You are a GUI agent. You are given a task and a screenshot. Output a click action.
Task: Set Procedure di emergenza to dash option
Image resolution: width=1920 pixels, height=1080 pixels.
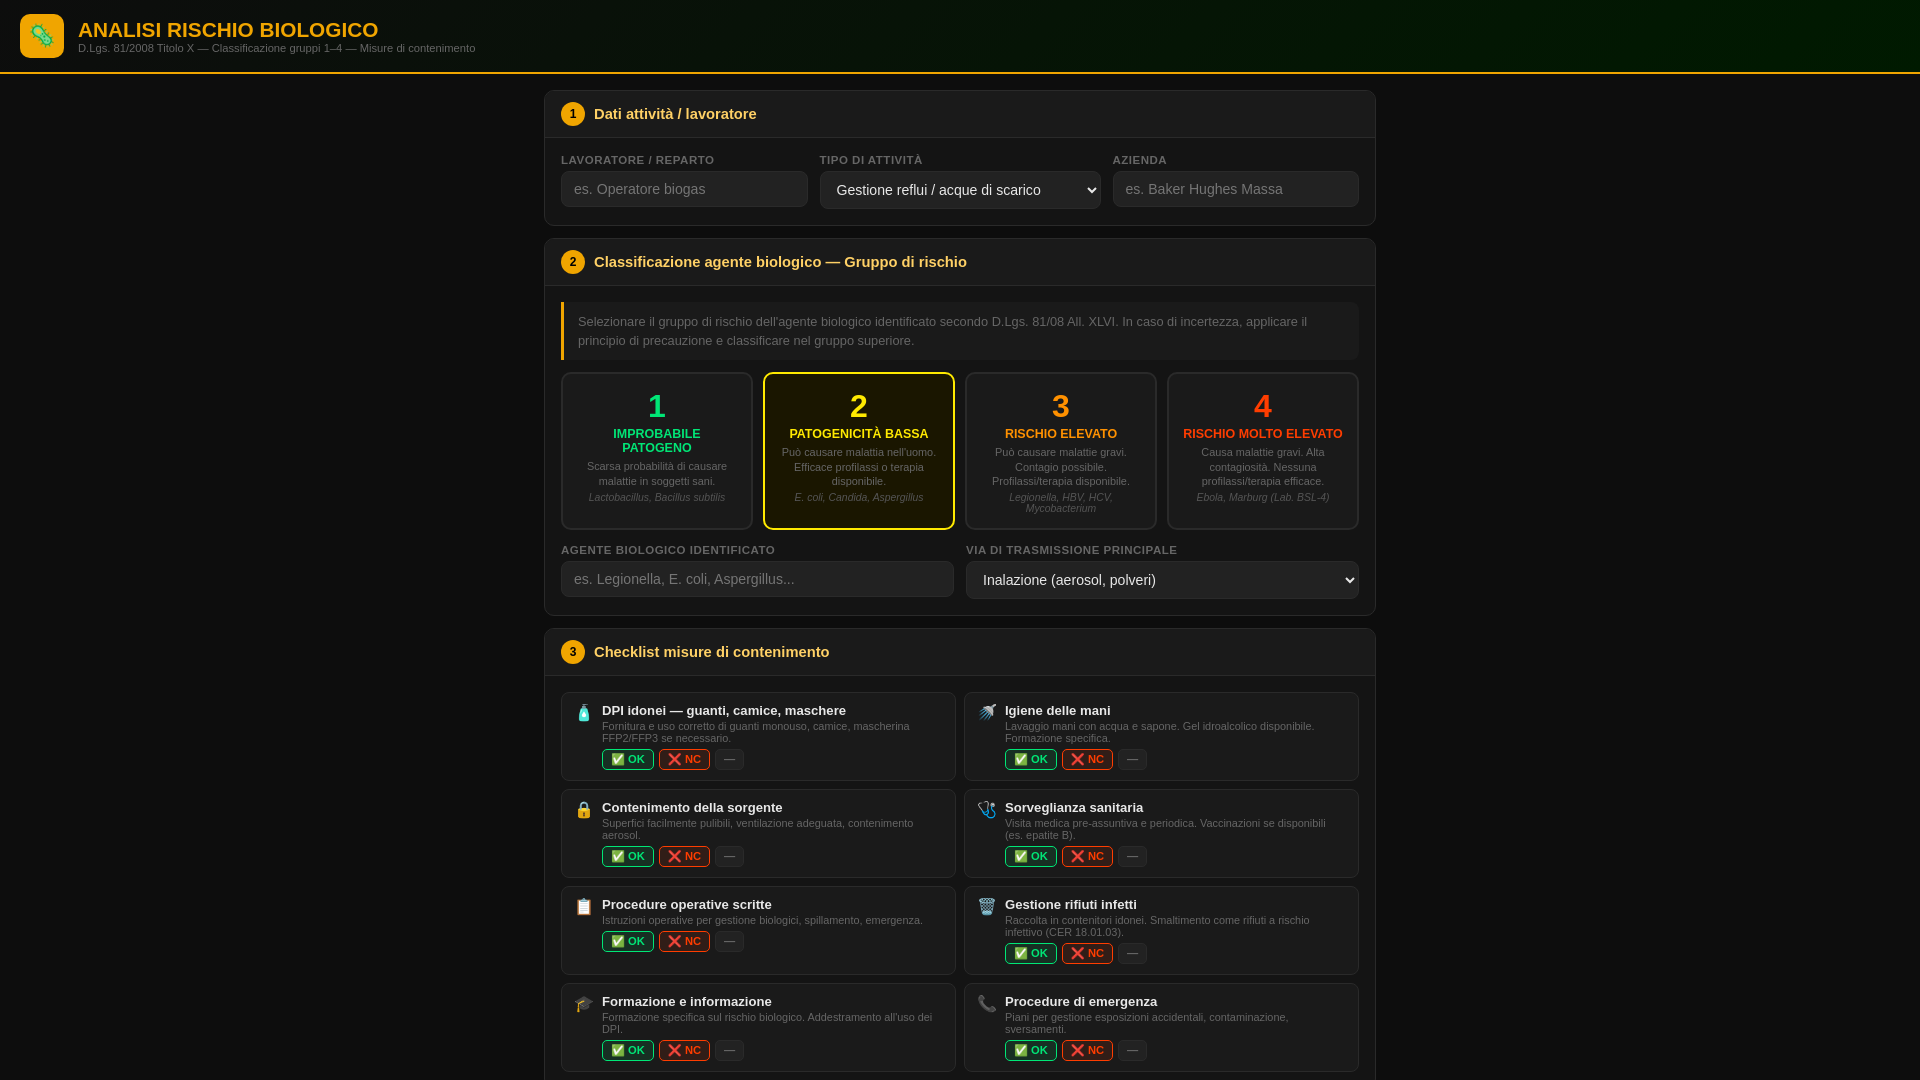pyautogui.click(x=1132, y=1051)
